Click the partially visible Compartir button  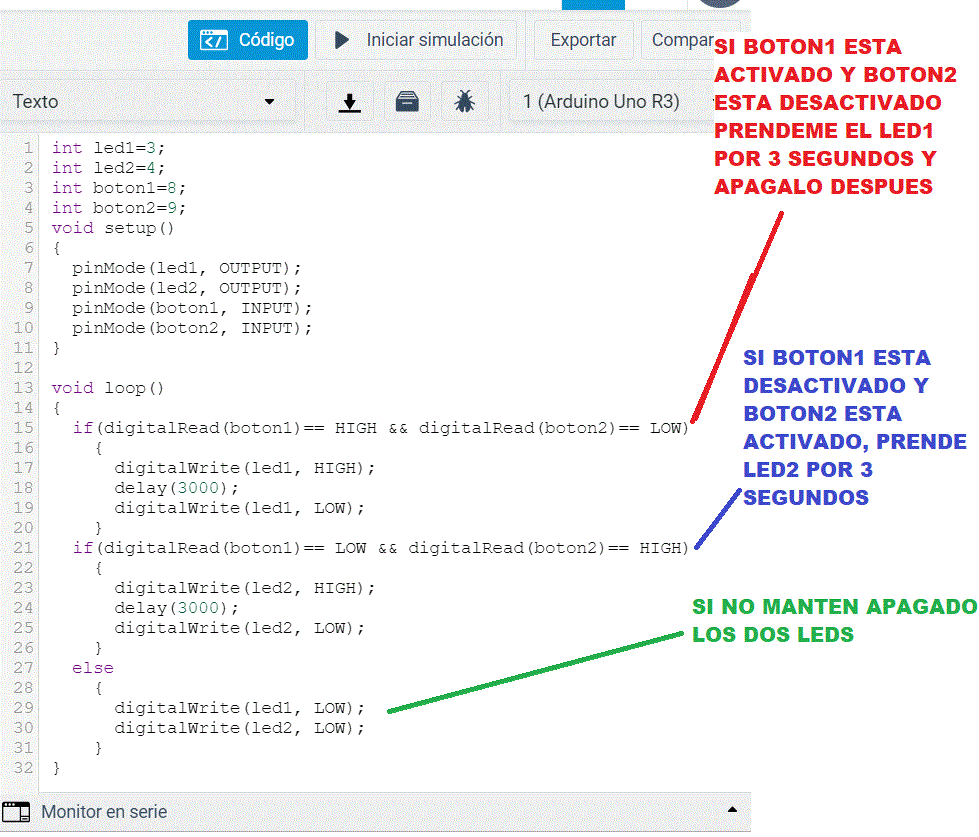click(x=682, y=40)
